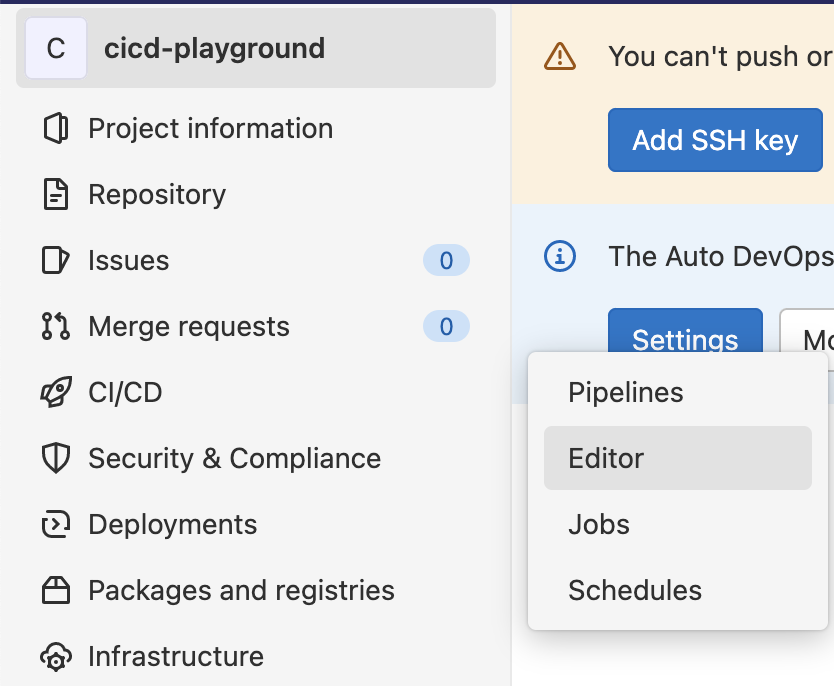
Task: Select Jobs from the CI/CD flyout
Action: (599, 524)
